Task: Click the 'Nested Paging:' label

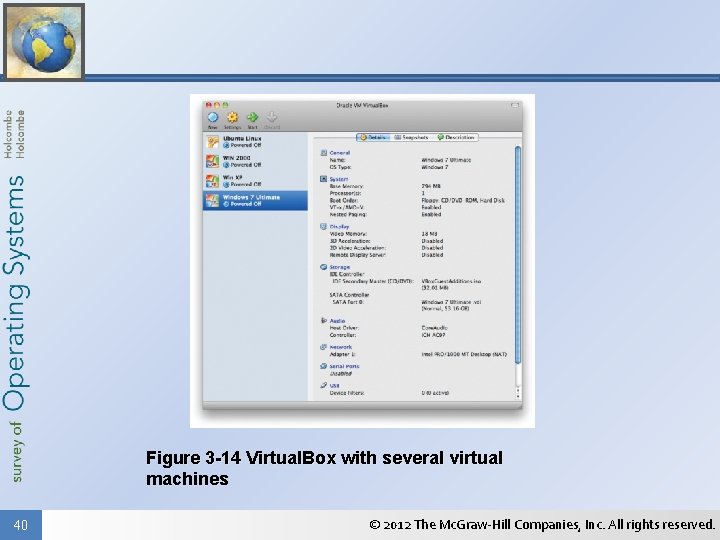Action: point(349,214)
